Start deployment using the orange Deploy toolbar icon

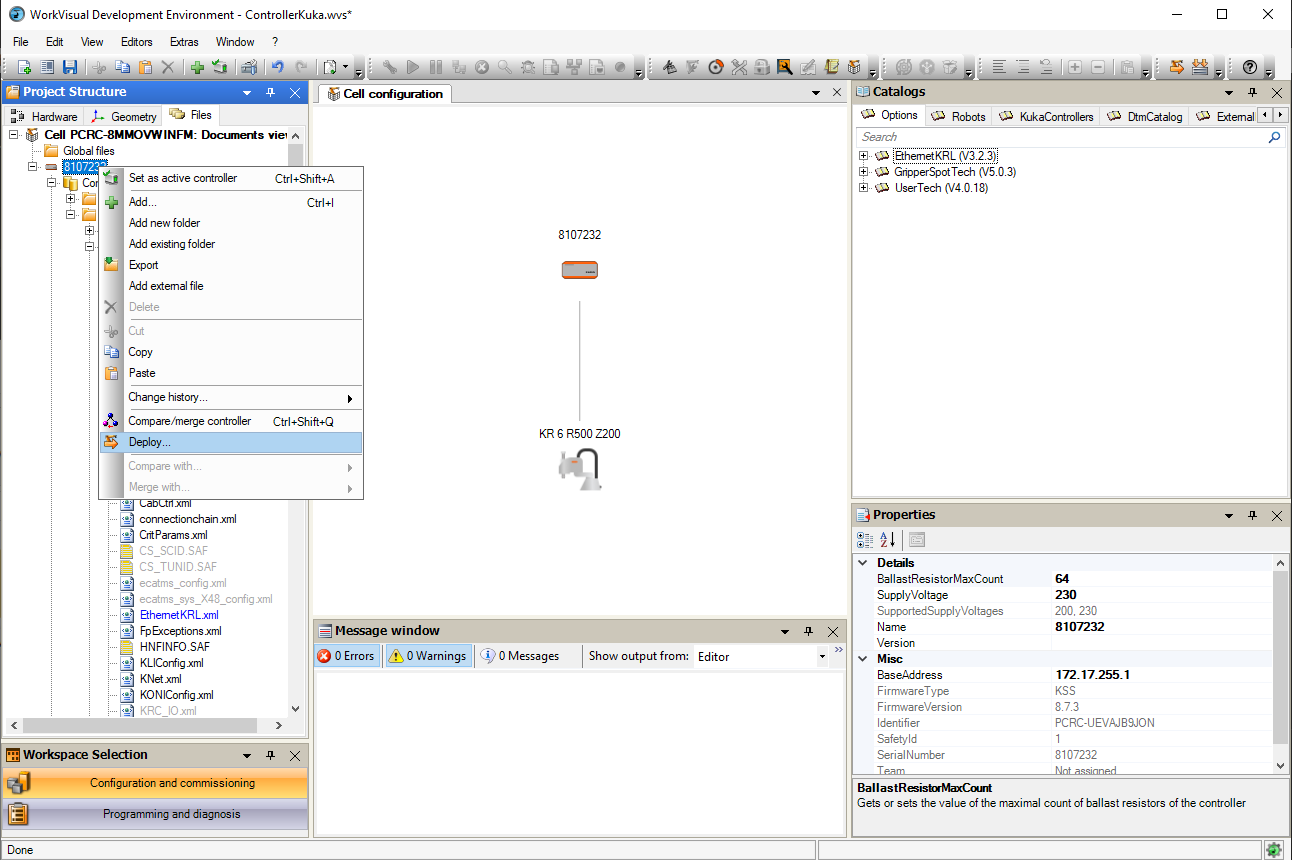[1175, 67]
